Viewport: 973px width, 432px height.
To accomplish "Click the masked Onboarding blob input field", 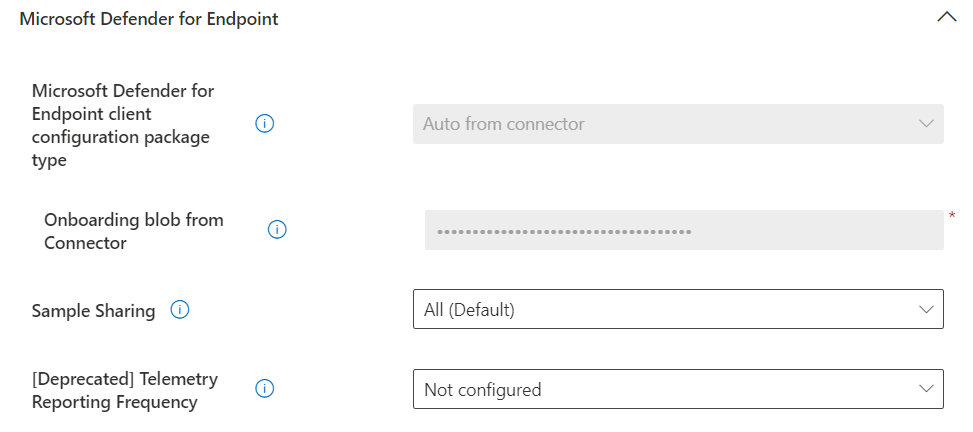I will [x=684, y=230].
